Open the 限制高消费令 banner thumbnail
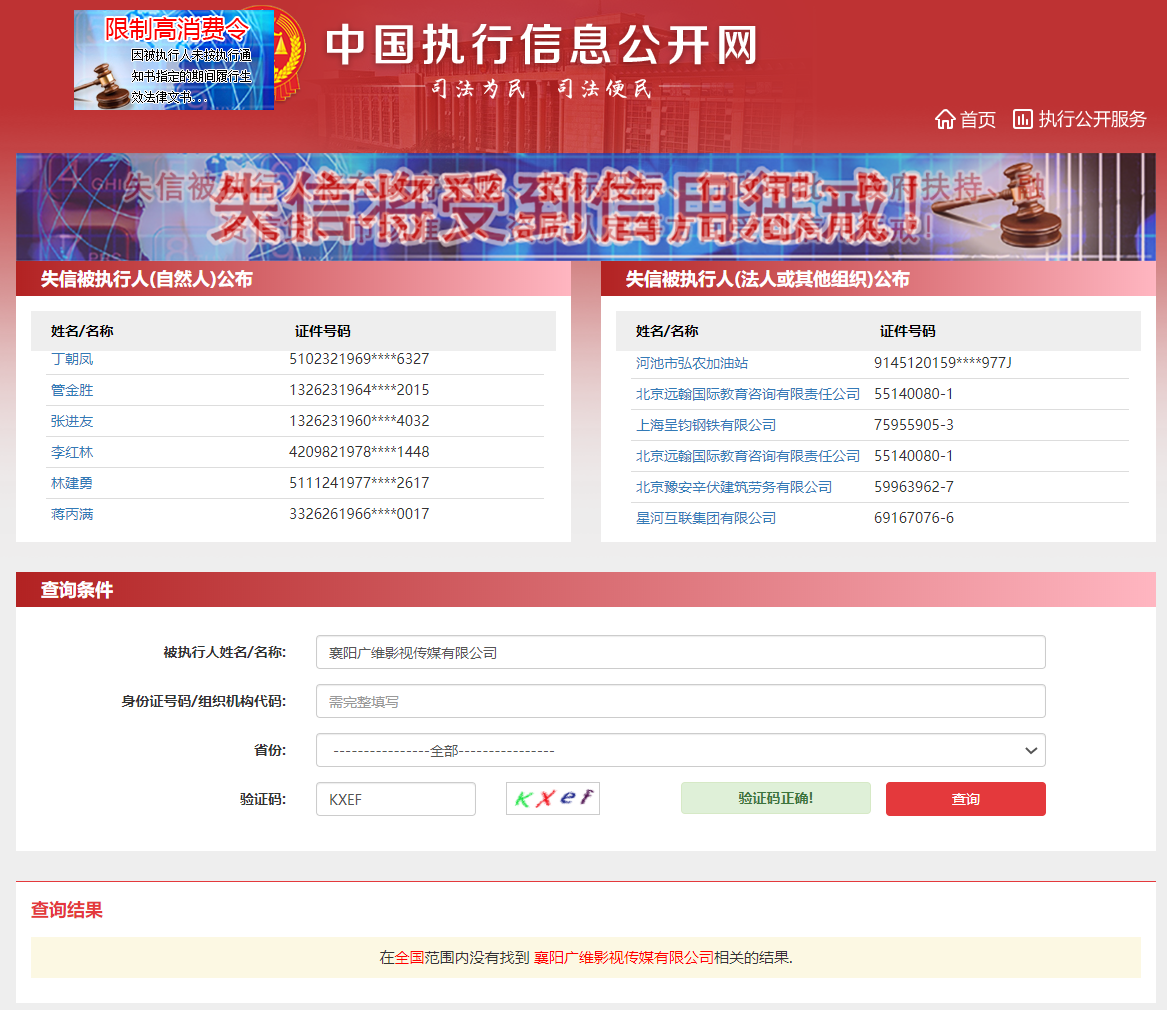Screen dimensions: 1167x1010 click(x=173, y=60)
